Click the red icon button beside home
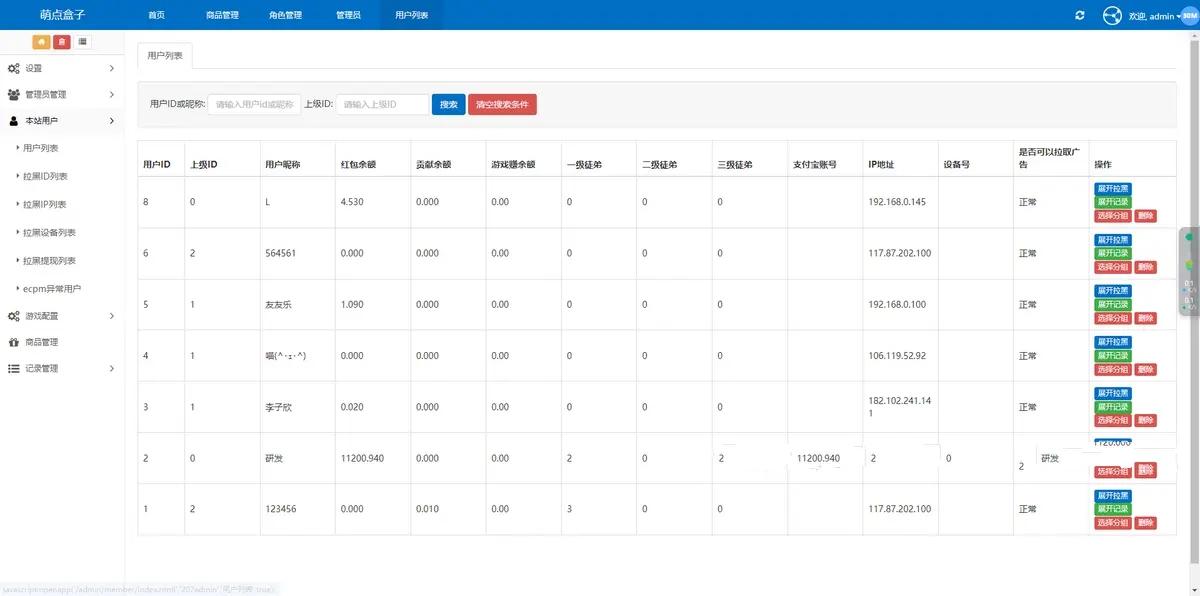This screenshot has width=1200, height=596. pyautogui.click(x=61, y=41)
